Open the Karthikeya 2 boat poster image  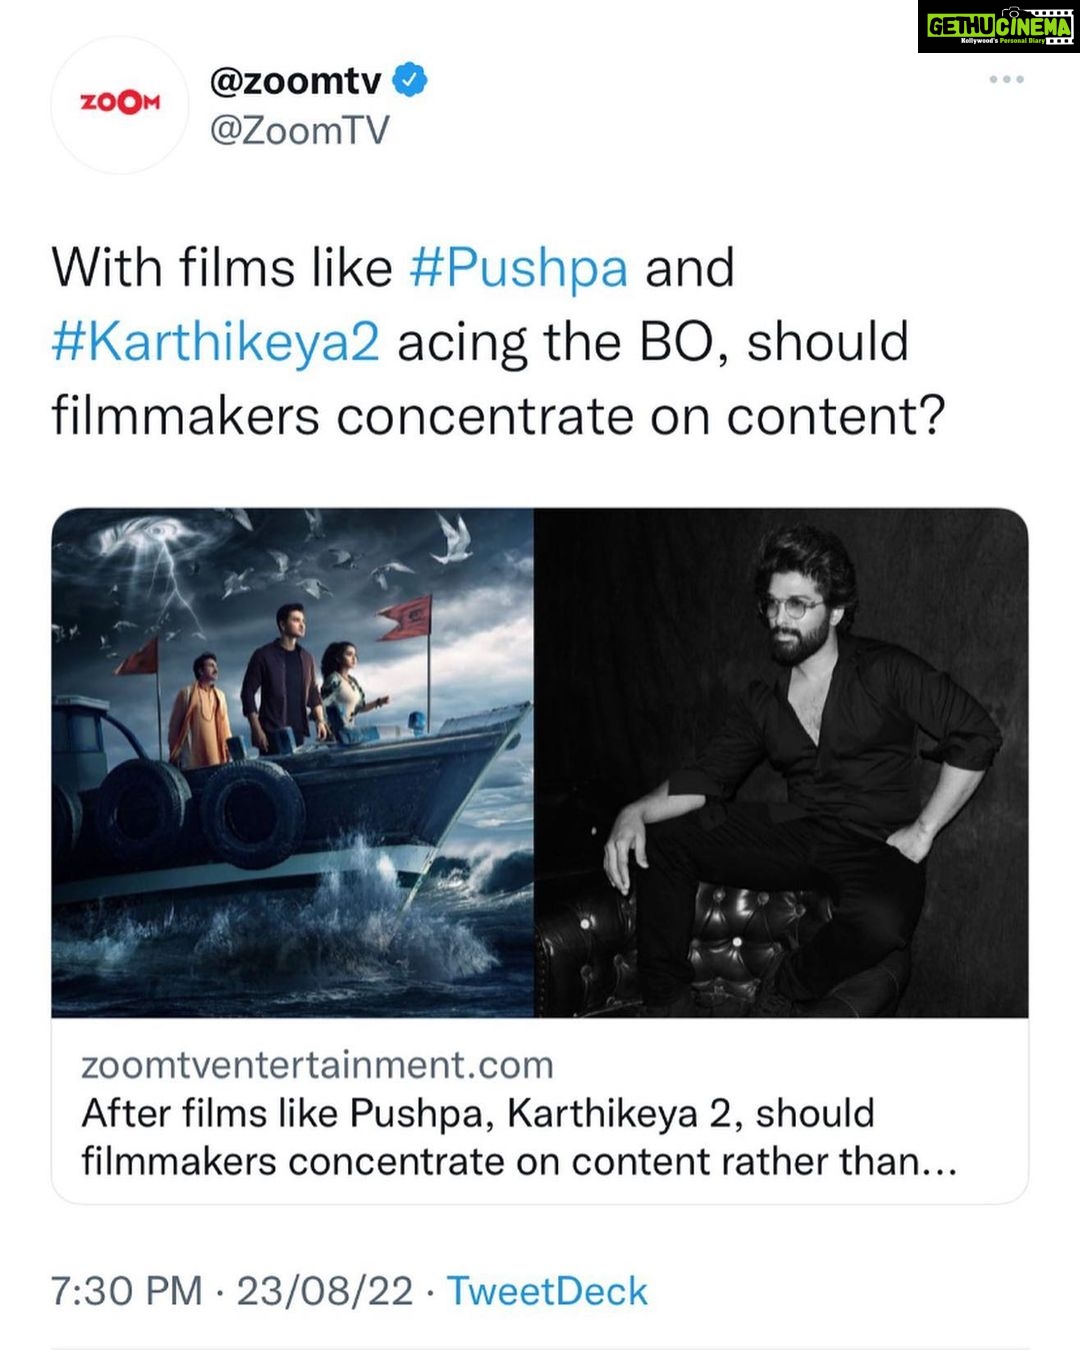tap(292, 762)
